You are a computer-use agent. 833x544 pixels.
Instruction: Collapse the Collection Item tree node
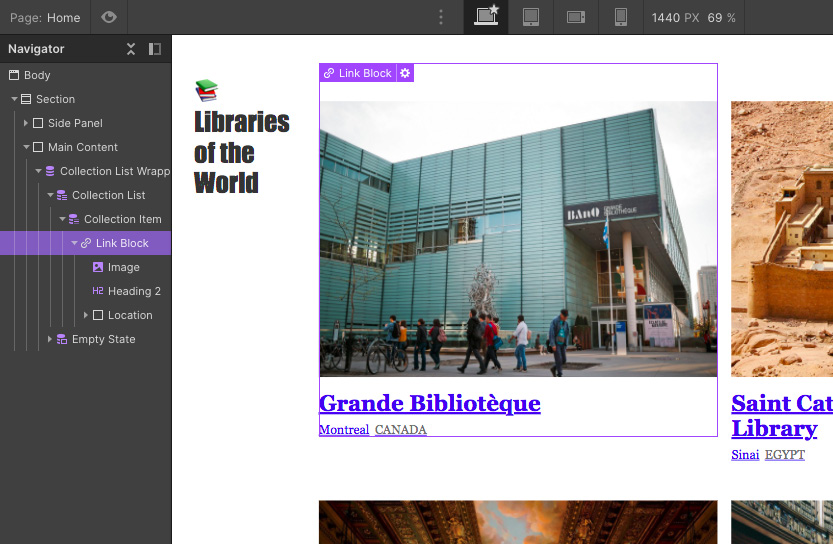62,219
